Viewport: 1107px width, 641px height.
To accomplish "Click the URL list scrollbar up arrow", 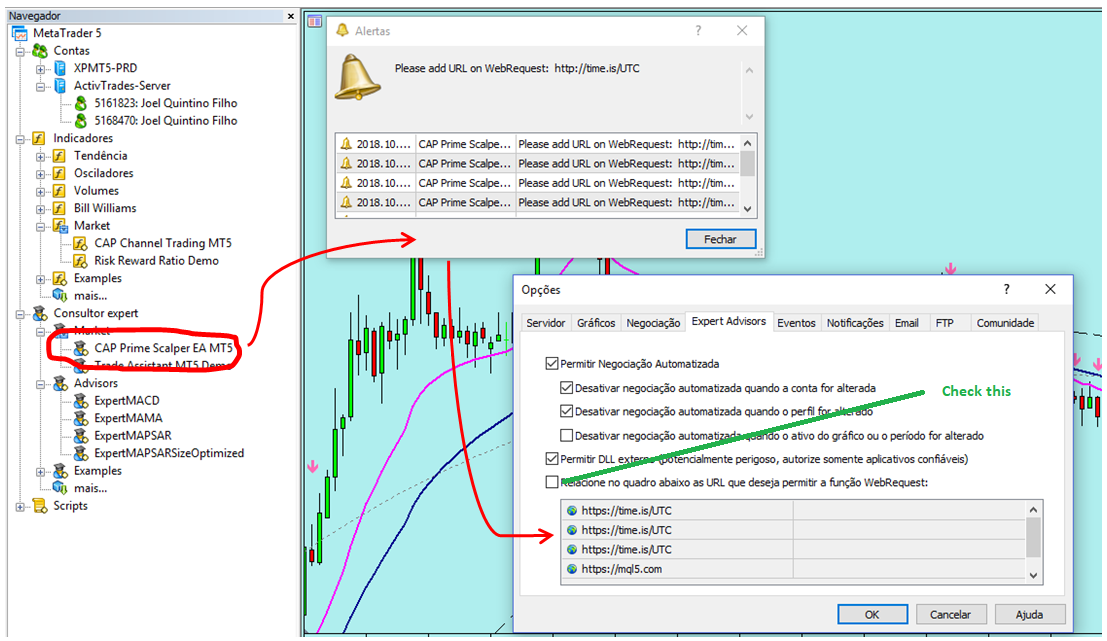I will [x=1034, y=510].
